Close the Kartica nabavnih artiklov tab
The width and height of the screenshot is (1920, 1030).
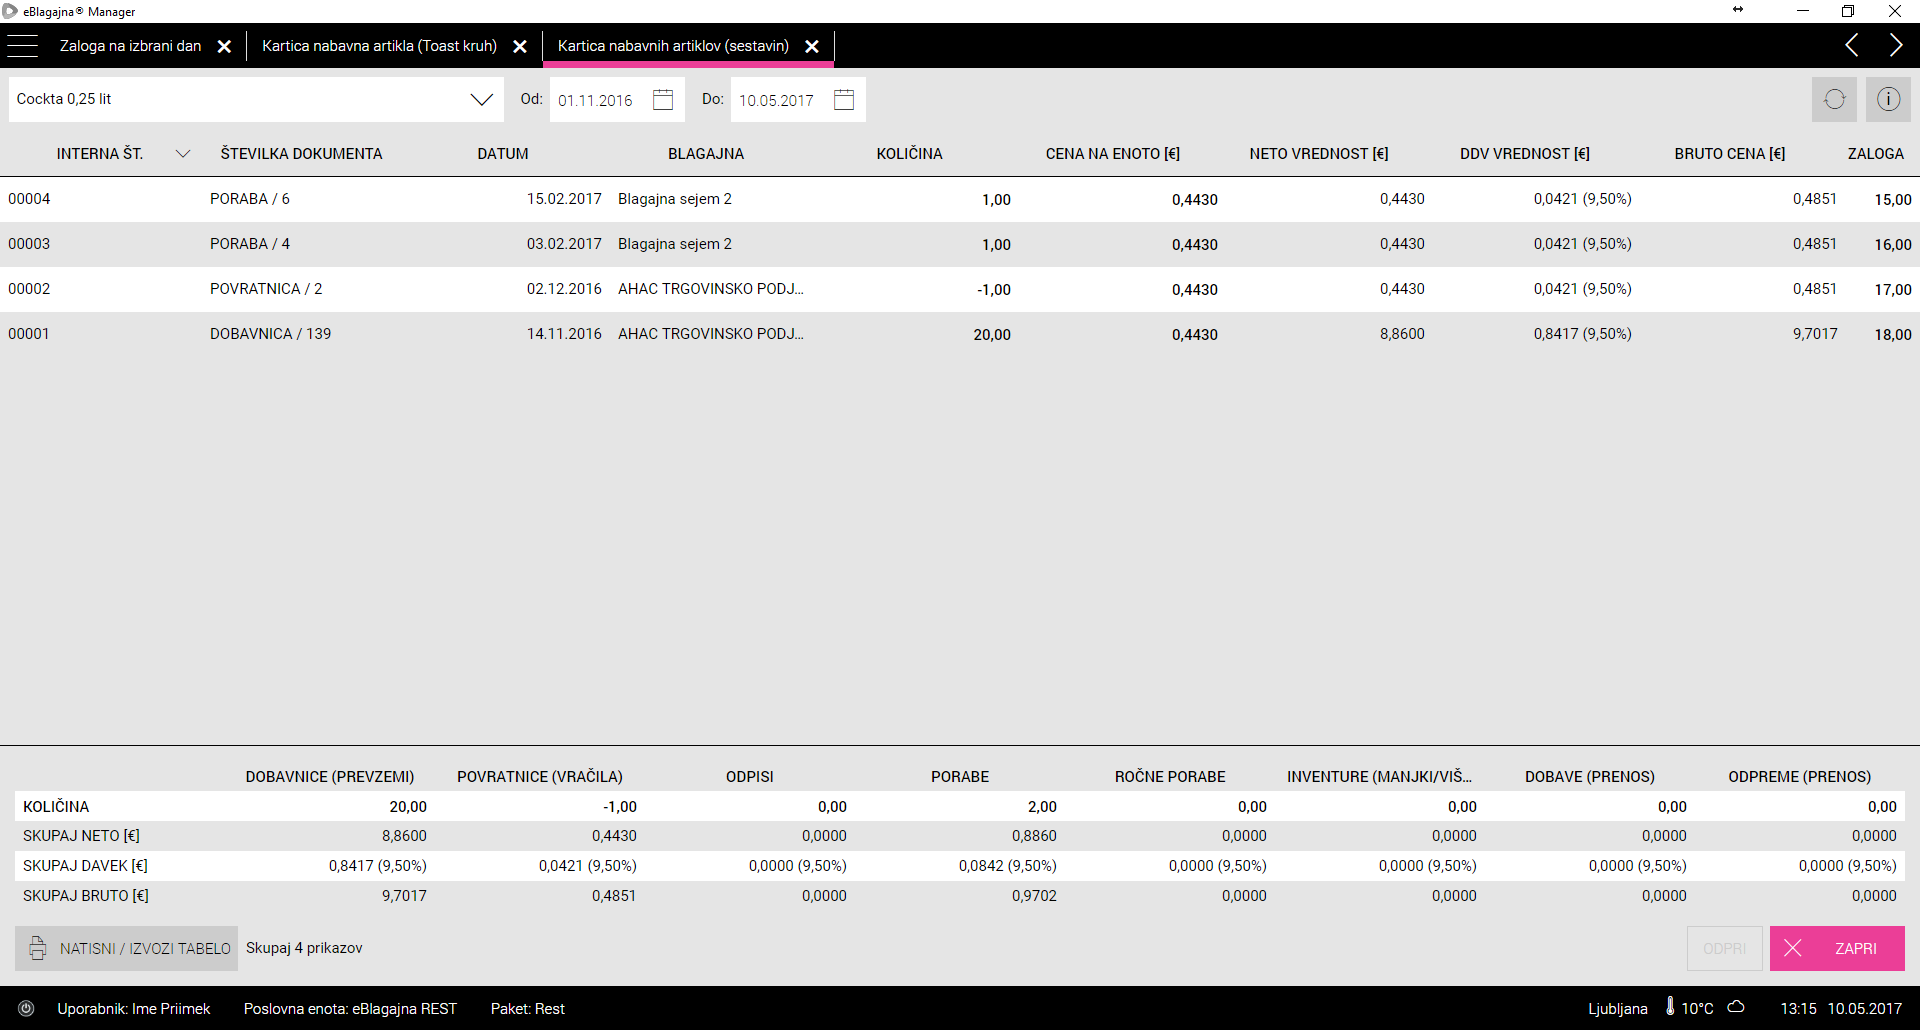point(812,47)
